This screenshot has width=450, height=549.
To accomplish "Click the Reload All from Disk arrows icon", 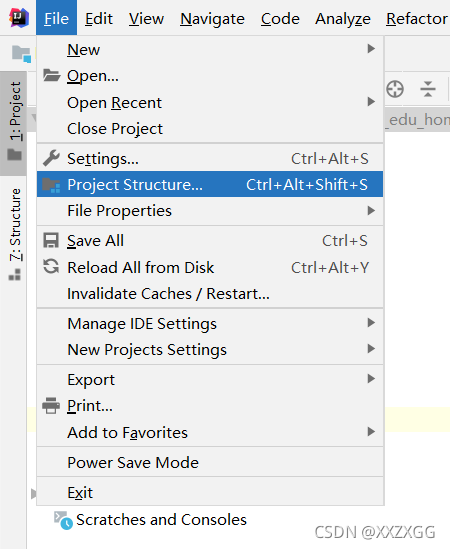I will (51, 267).
